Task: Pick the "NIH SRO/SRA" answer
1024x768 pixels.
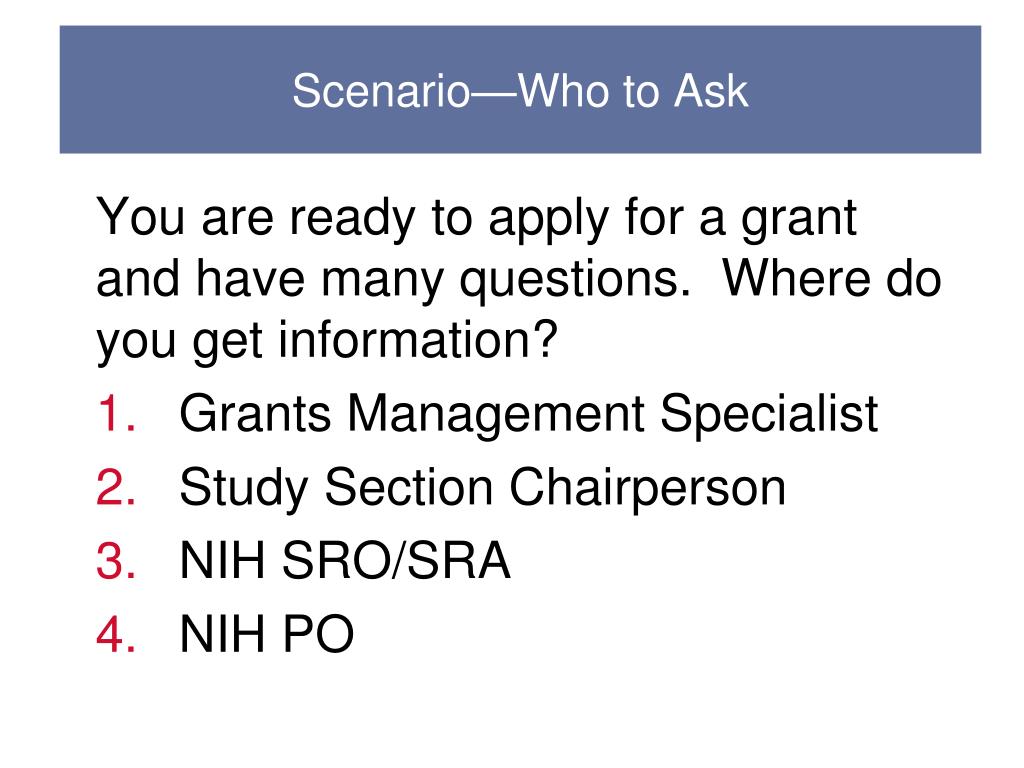Action: pyautogui.click(x=345, y=560)
